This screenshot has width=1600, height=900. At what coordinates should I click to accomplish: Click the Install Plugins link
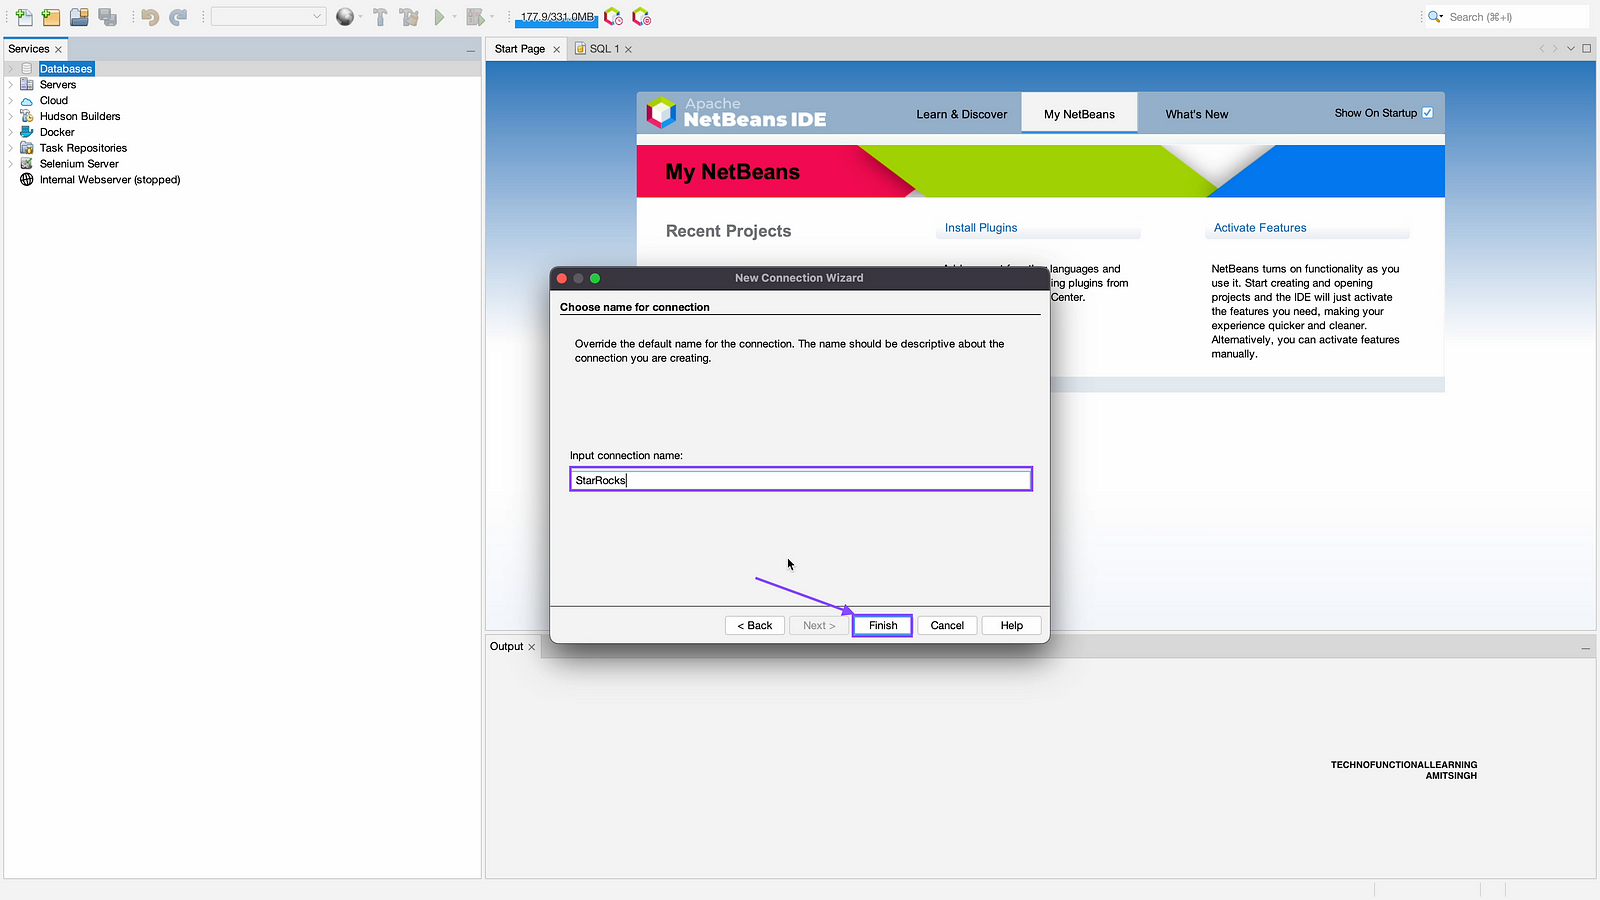click(980, 228)
